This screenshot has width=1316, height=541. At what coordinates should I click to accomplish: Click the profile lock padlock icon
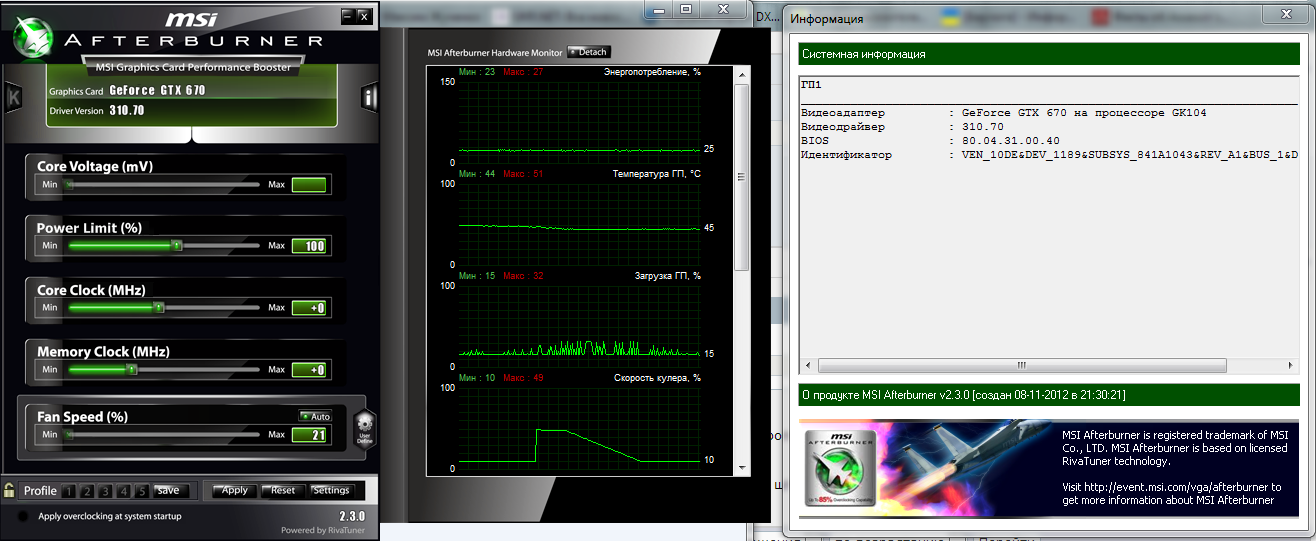click(x=9, y=490)
